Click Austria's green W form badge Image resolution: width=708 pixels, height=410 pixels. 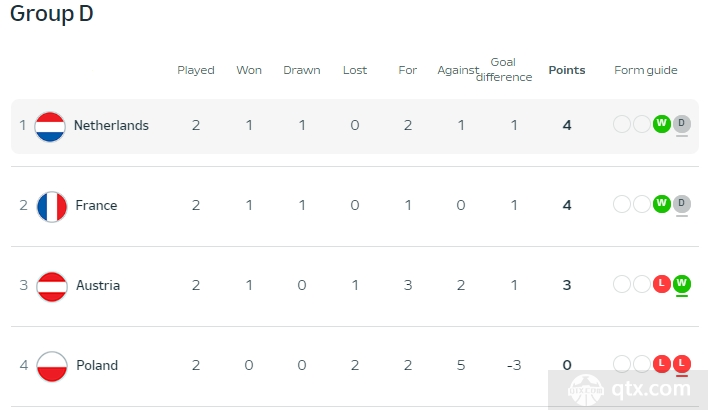click(x=681, y=284)
